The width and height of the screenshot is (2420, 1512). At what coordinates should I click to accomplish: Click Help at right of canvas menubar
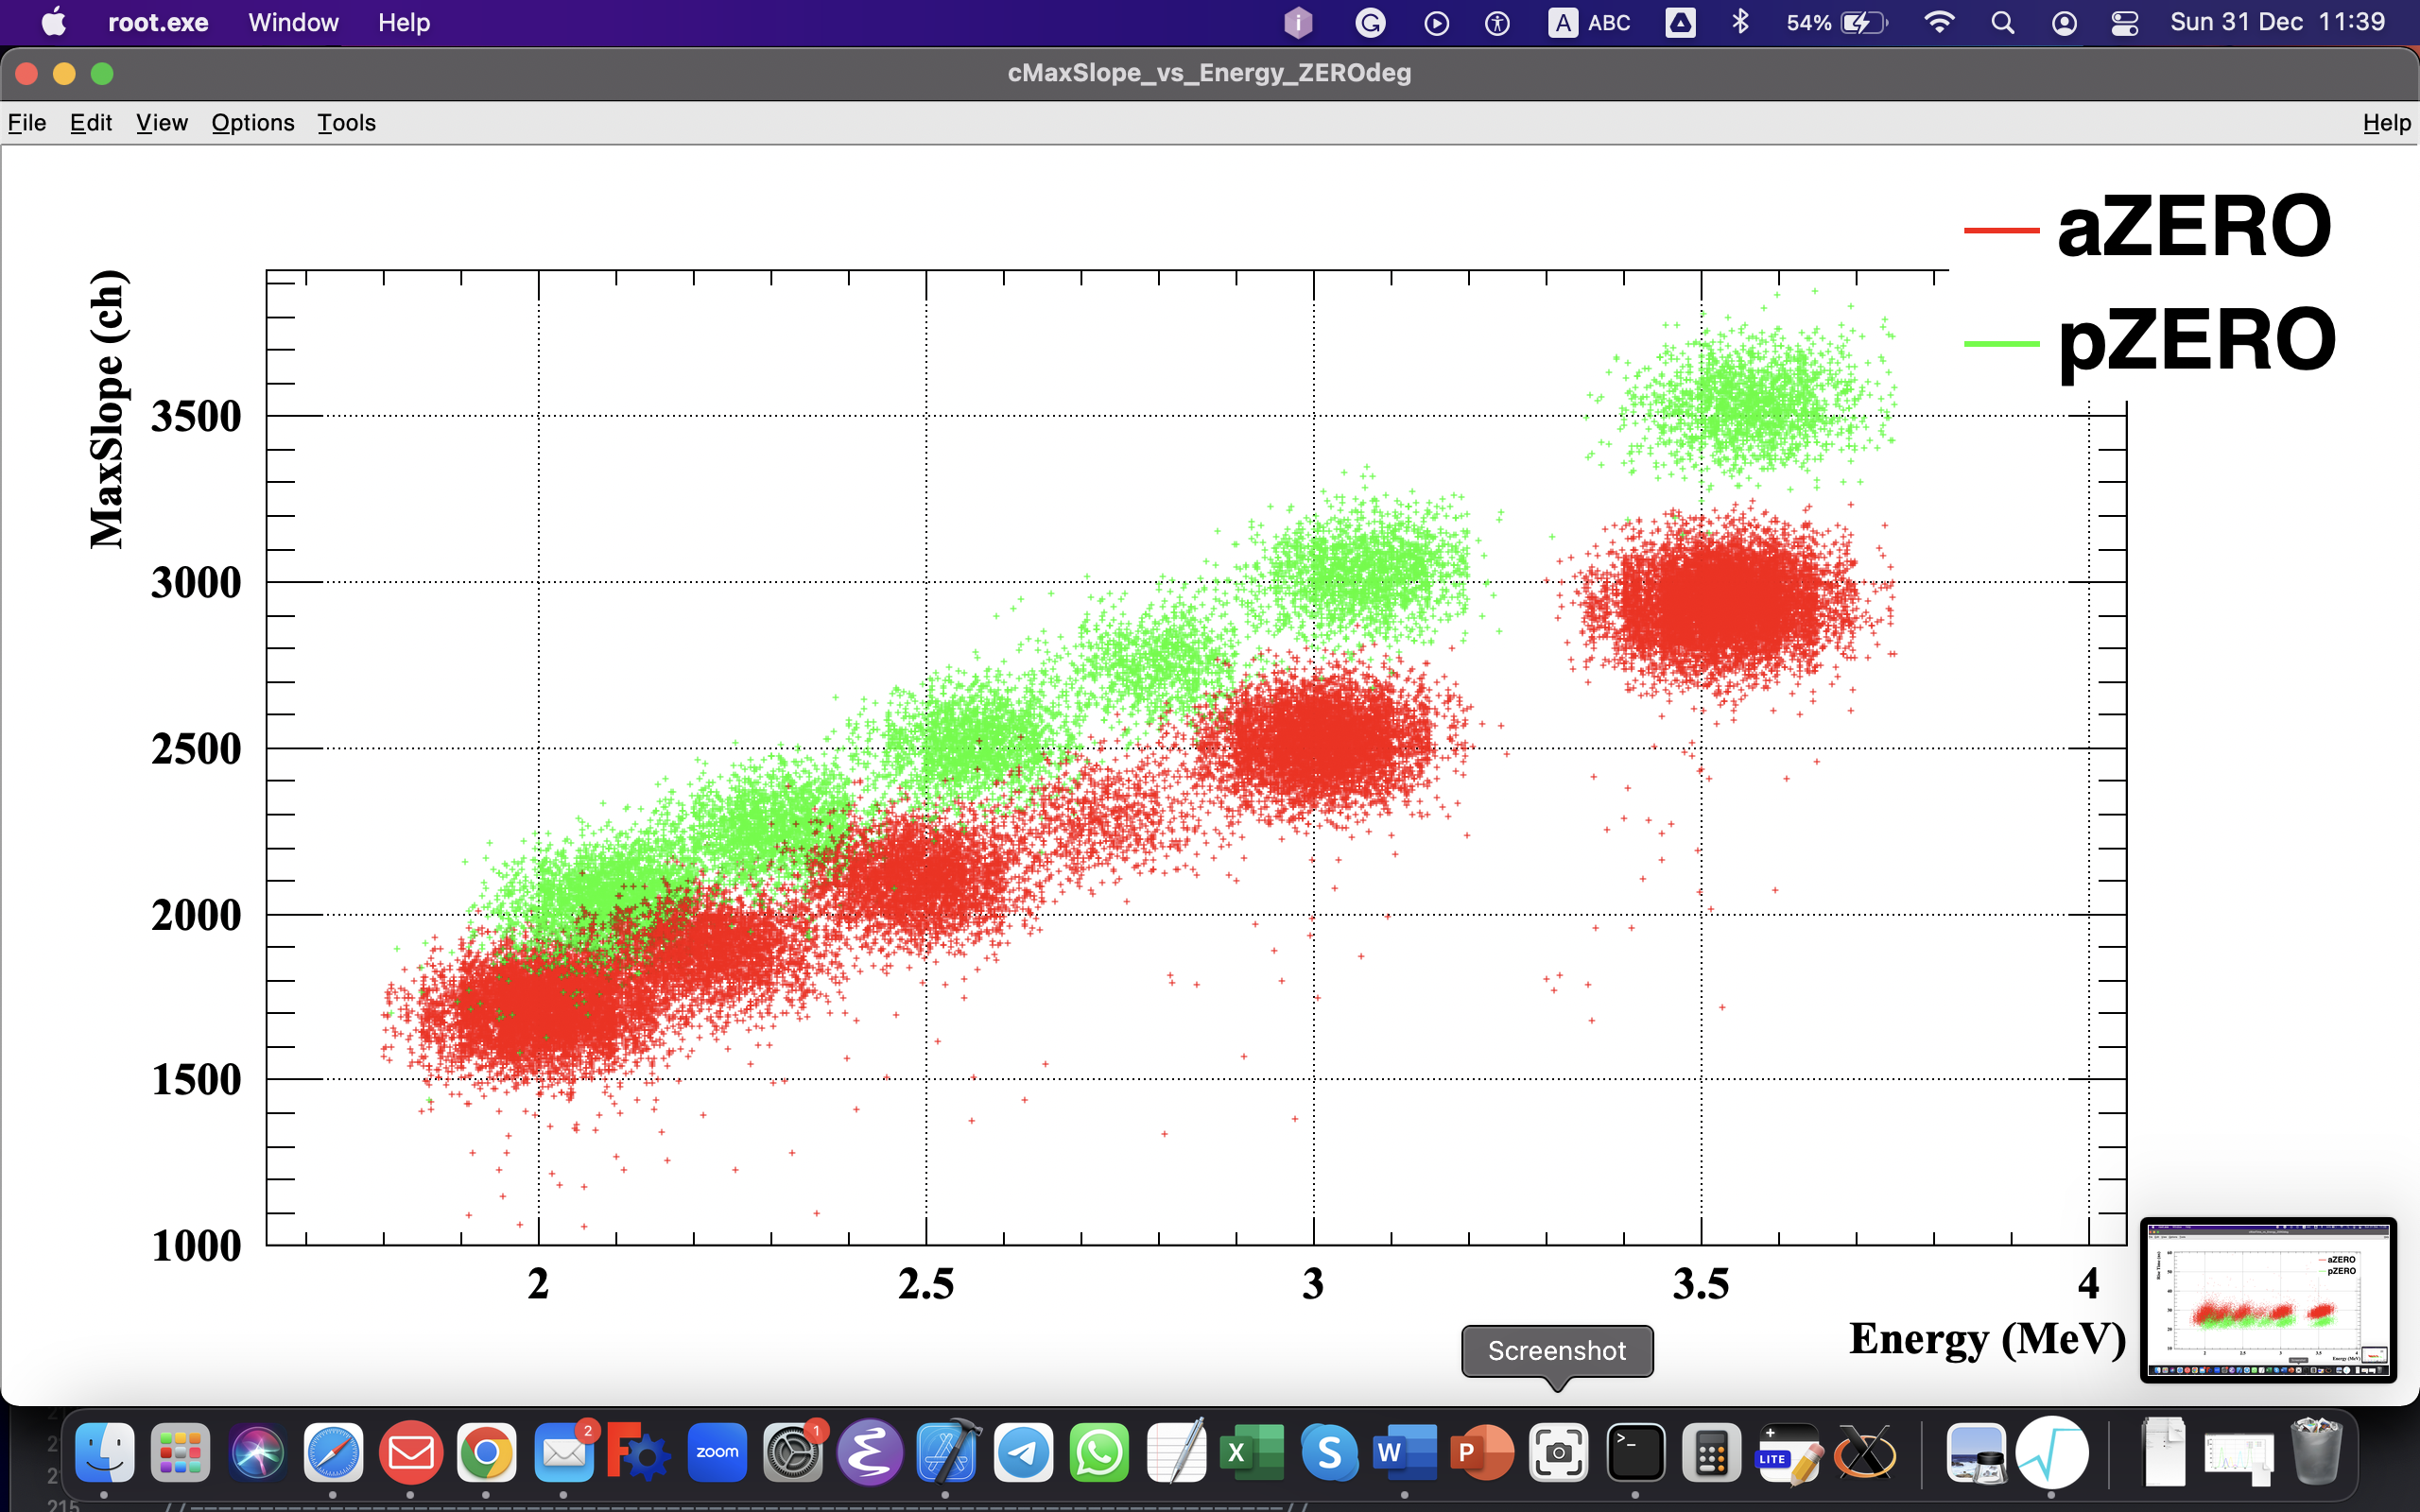pyautogui.click(x=2386, y=122)
